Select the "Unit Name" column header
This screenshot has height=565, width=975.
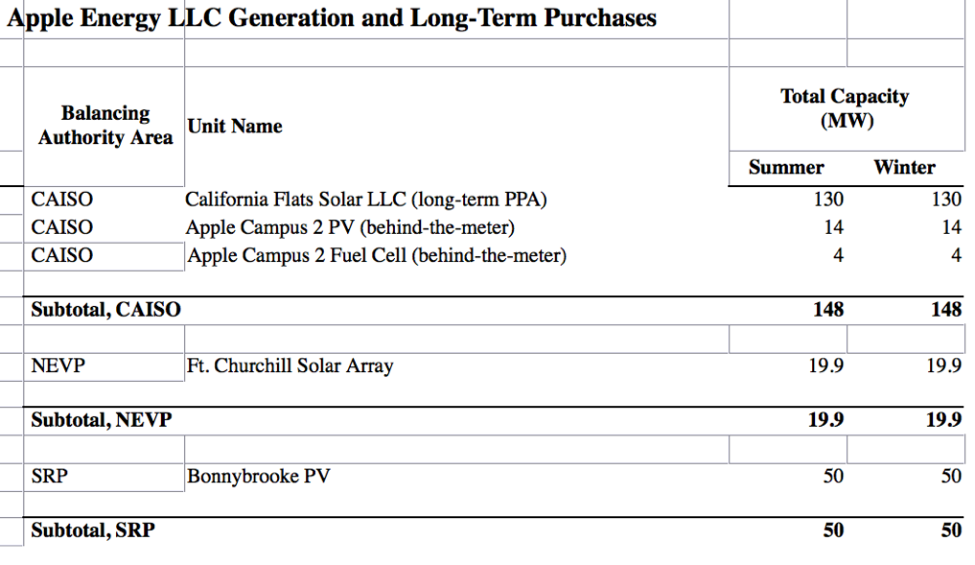[234, 126]
